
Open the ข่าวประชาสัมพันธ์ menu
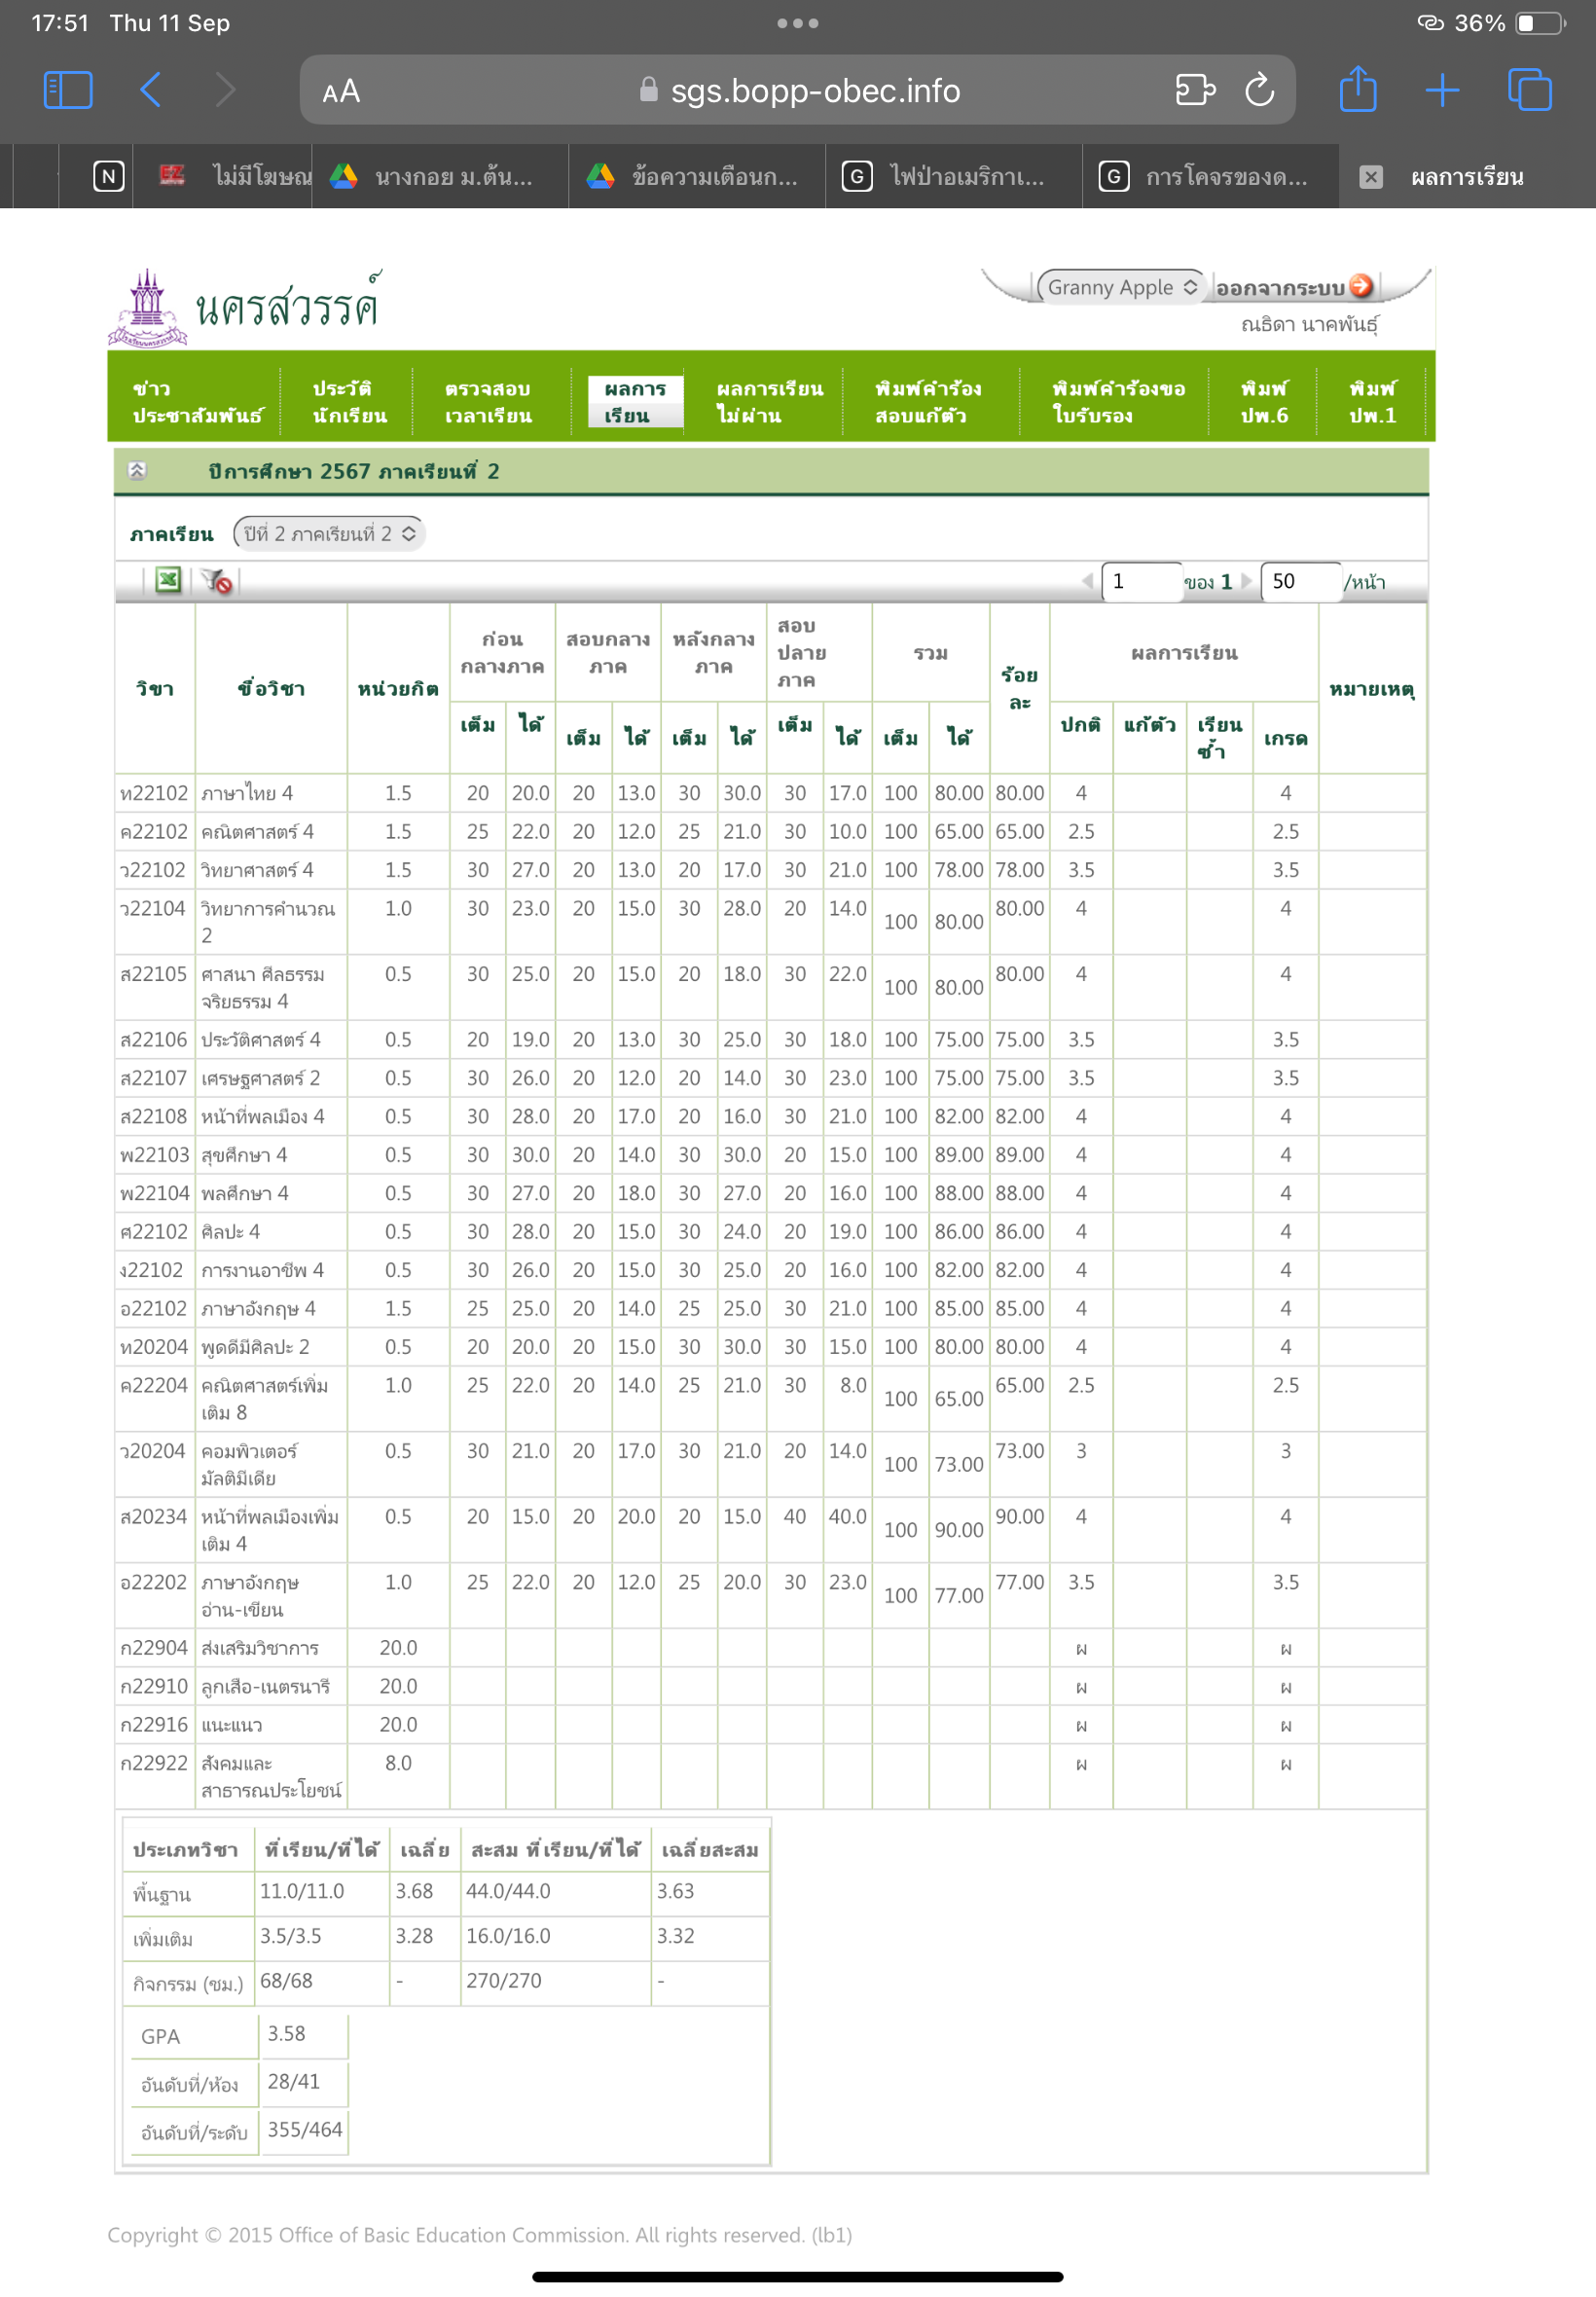pyautogui.click(x=197, y=401)
